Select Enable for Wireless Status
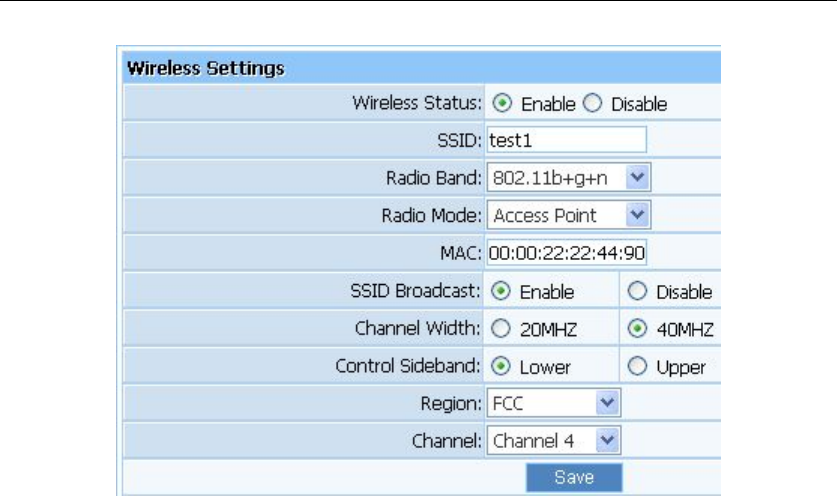The width and height of the screenshot is (837, 496). (502, 103)
